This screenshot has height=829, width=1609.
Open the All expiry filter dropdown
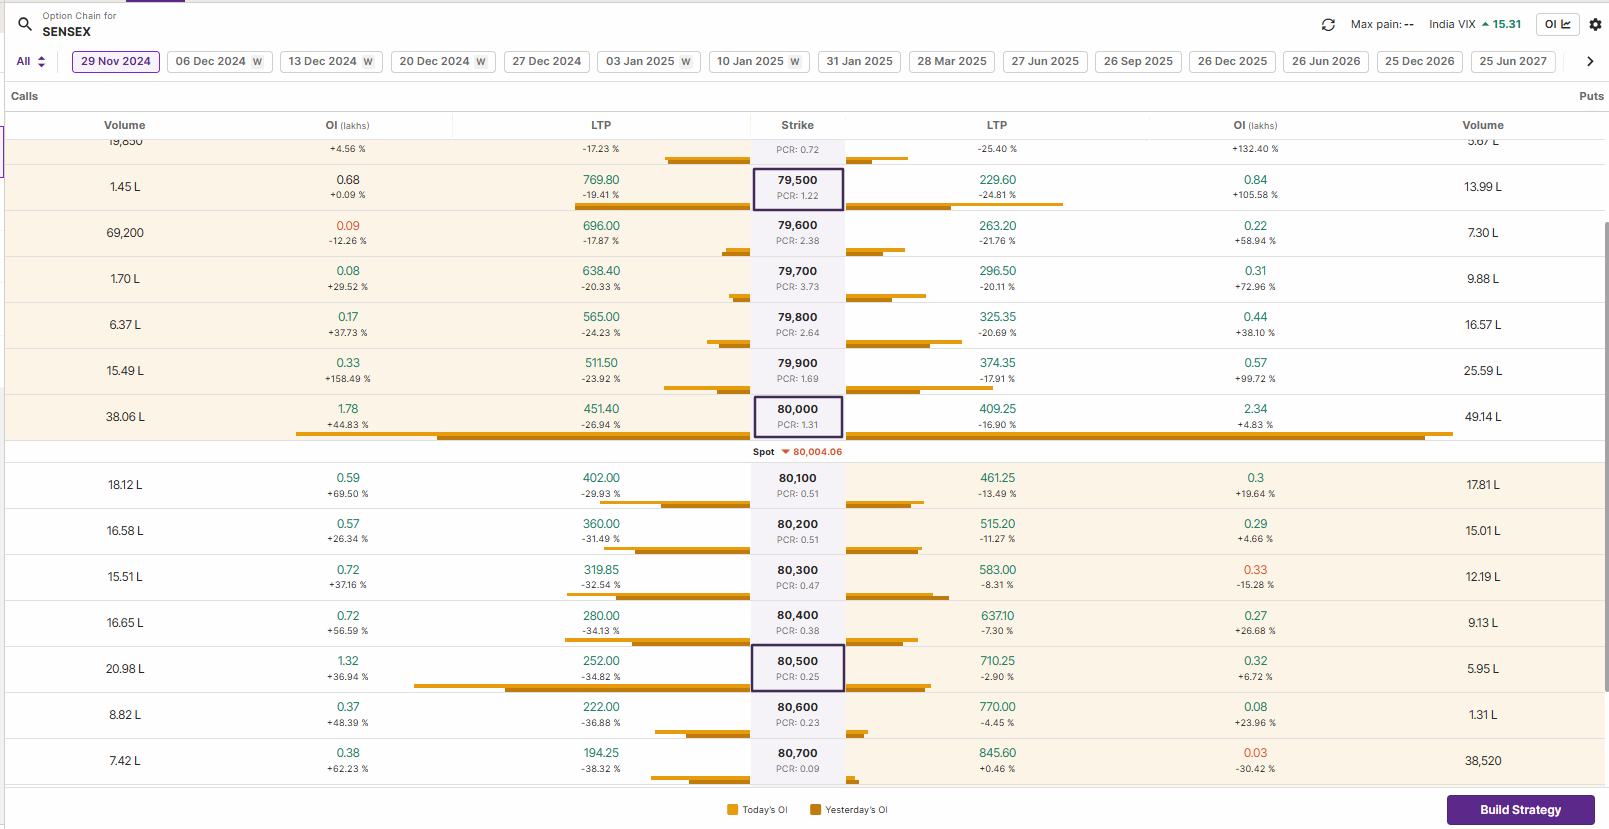click(x=31, y=61)
